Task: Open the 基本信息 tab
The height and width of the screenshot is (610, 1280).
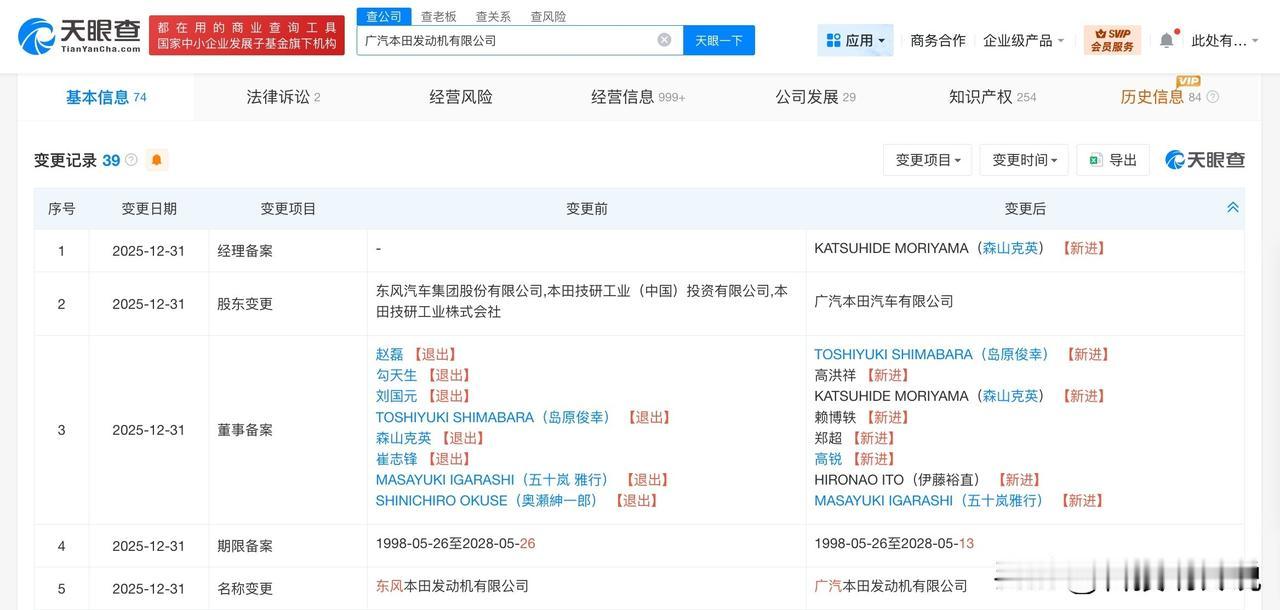Action: 106,97
